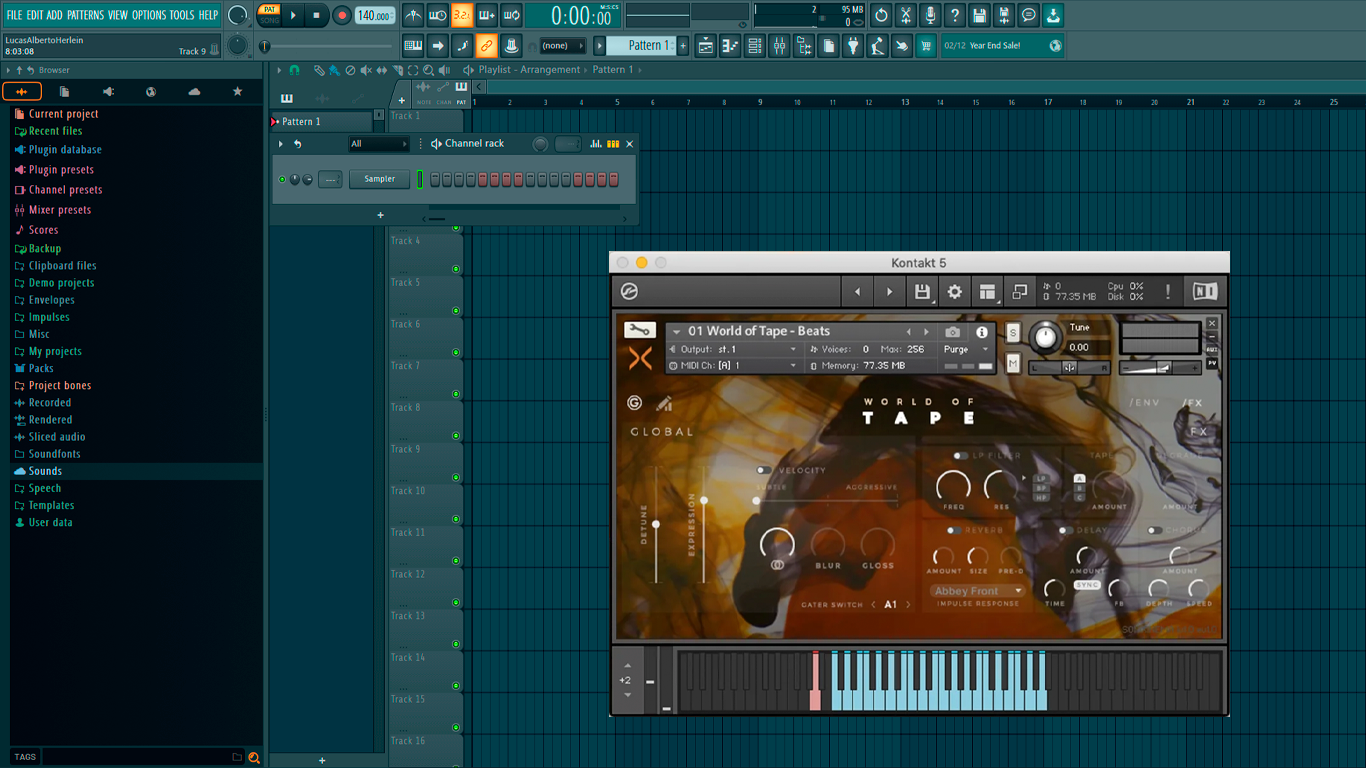Open the Purge dropdown menu

[x=966, y=350]
